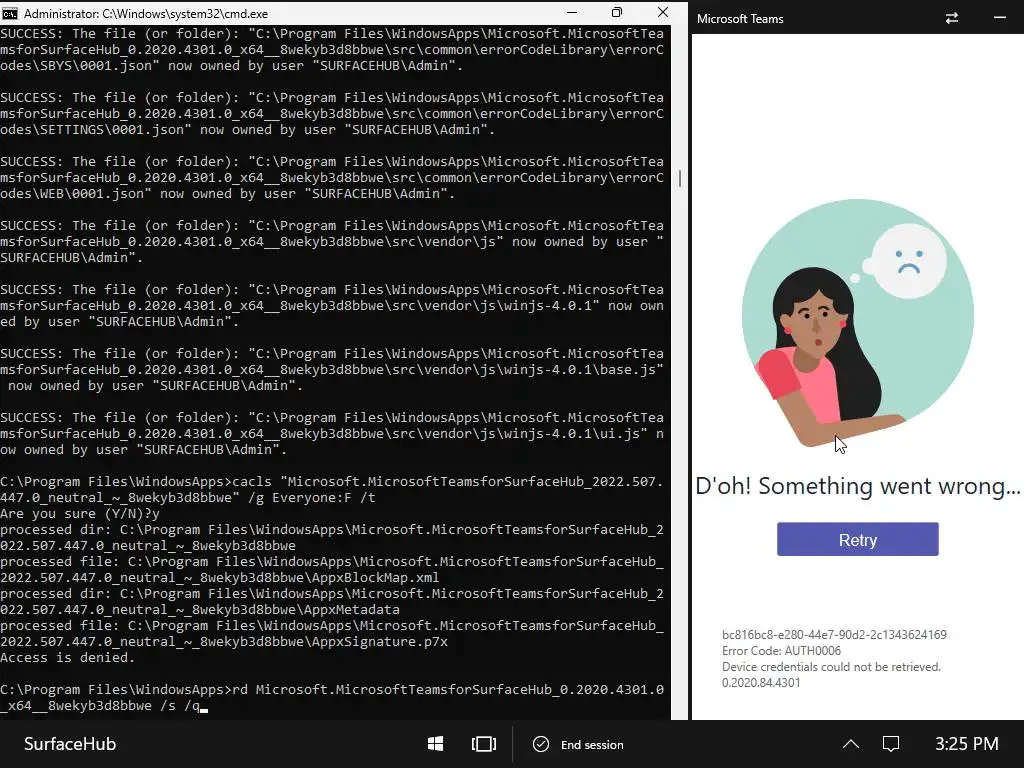This screenshot has width=1024, height=768.
Task: Click the sad face thought bubble illustration
Action: [x=908, y=261]
